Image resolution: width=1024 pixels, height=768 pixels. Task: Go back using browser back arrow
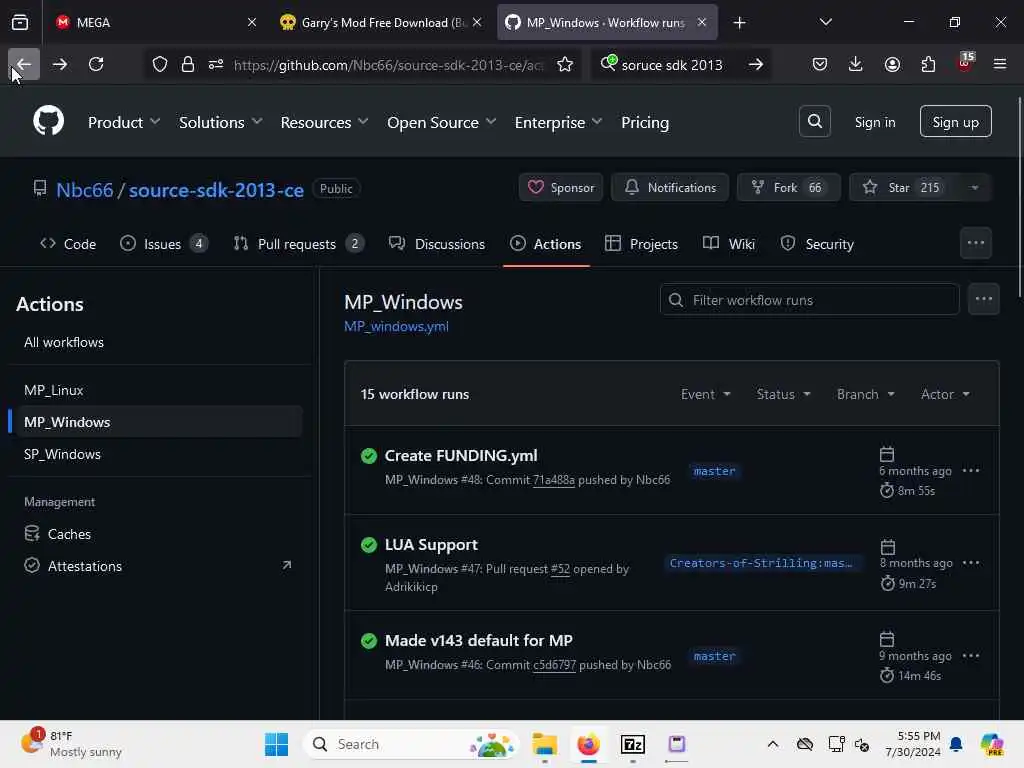(x=24, y=64)
